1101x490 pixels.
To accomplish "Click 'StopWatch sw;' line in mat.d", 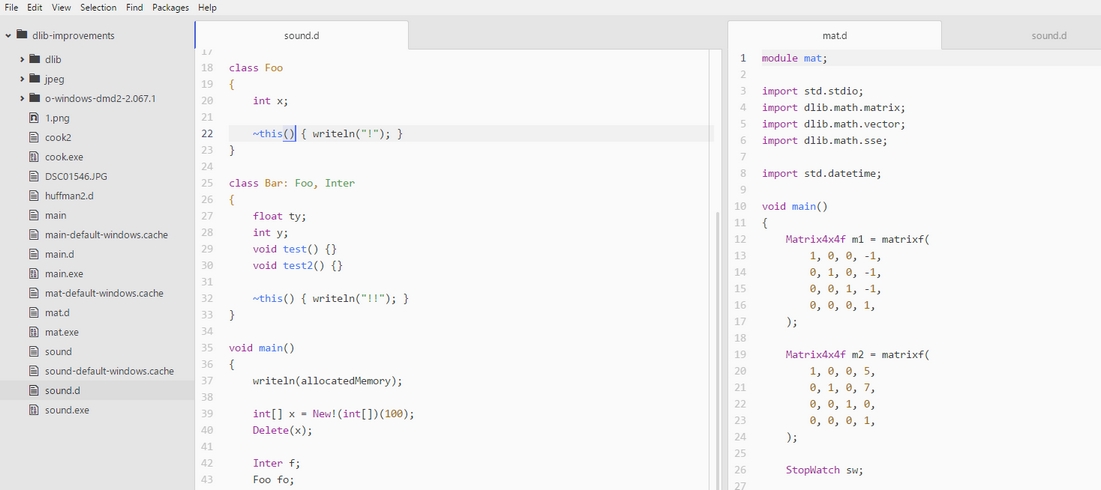I will [x=824, y=470].
